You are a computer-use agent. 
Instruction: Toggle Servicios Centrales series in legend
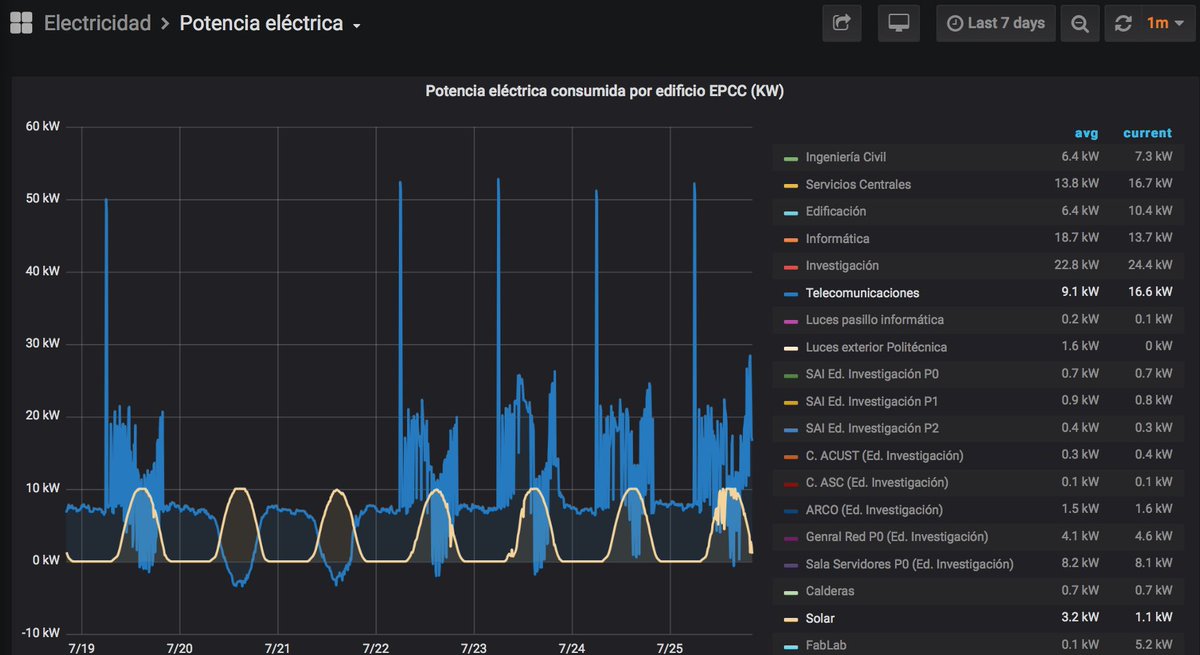click(x=858, y=184)
